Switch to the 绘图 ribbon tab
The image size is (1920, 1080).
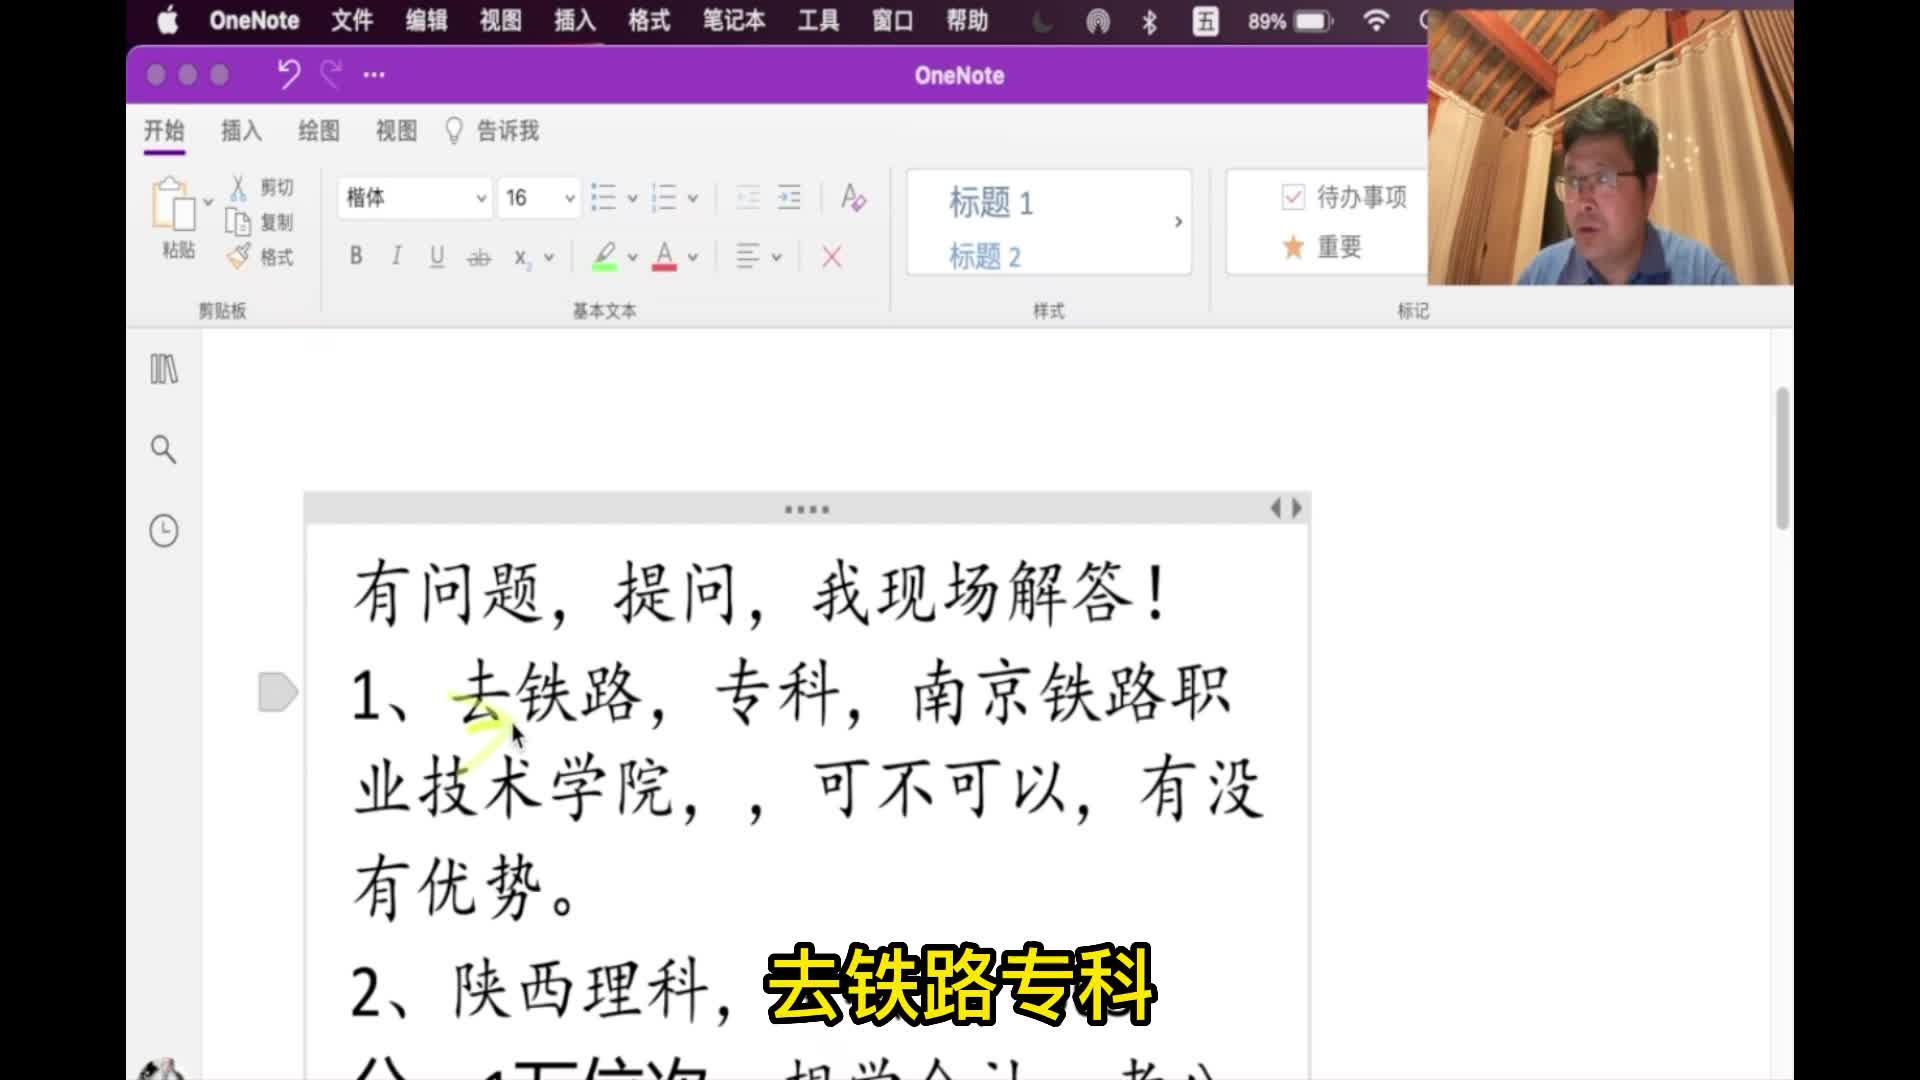click(319, 131)
